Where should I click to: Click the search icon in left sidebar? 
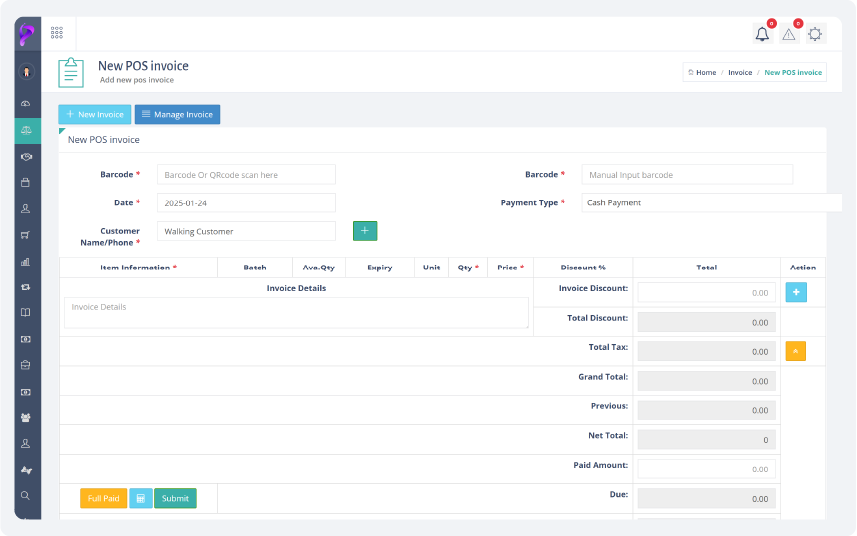(x=26, y=495)
